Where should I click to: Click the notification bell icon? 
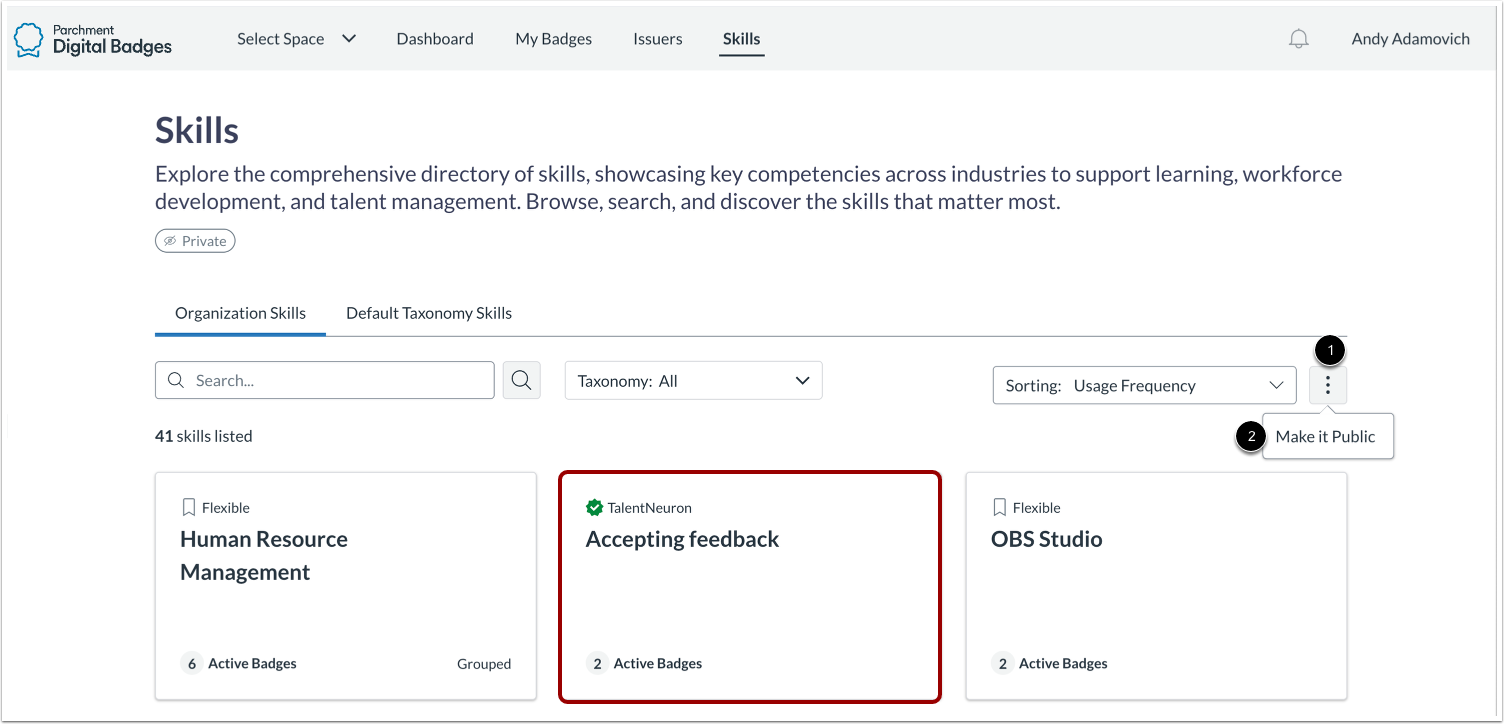(x=1298, y=37)
